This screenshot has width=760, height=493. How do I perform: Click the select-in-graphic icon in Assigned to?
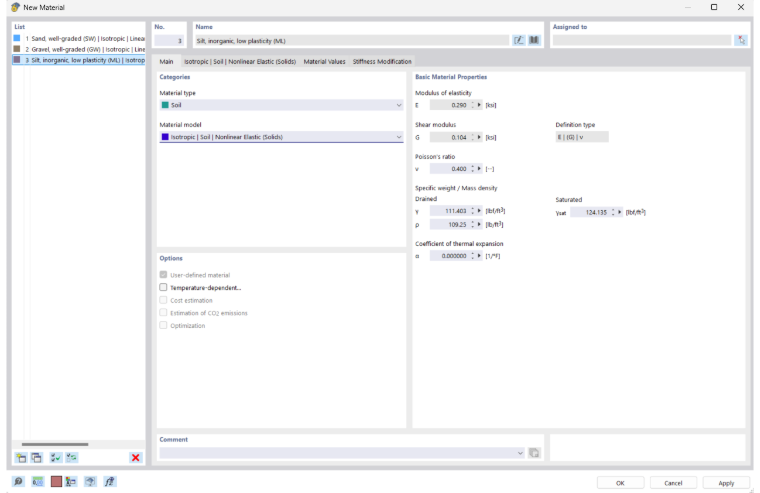741,40
